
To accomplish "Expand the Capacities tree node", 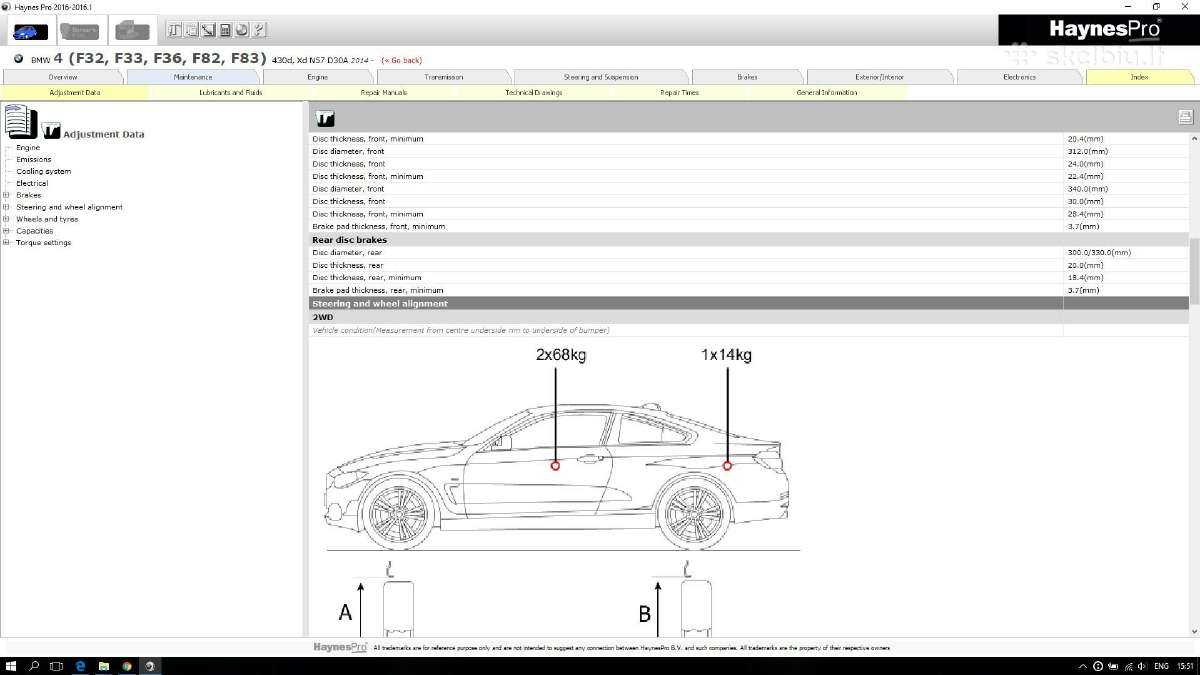I will [6, 231].
